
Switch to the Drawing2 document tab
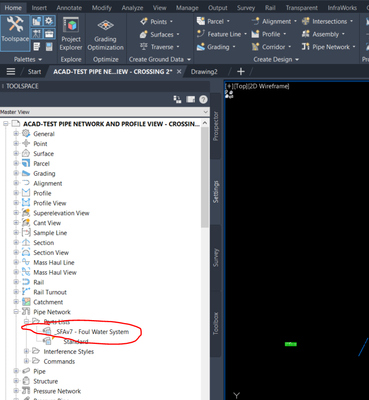(204, 72)
